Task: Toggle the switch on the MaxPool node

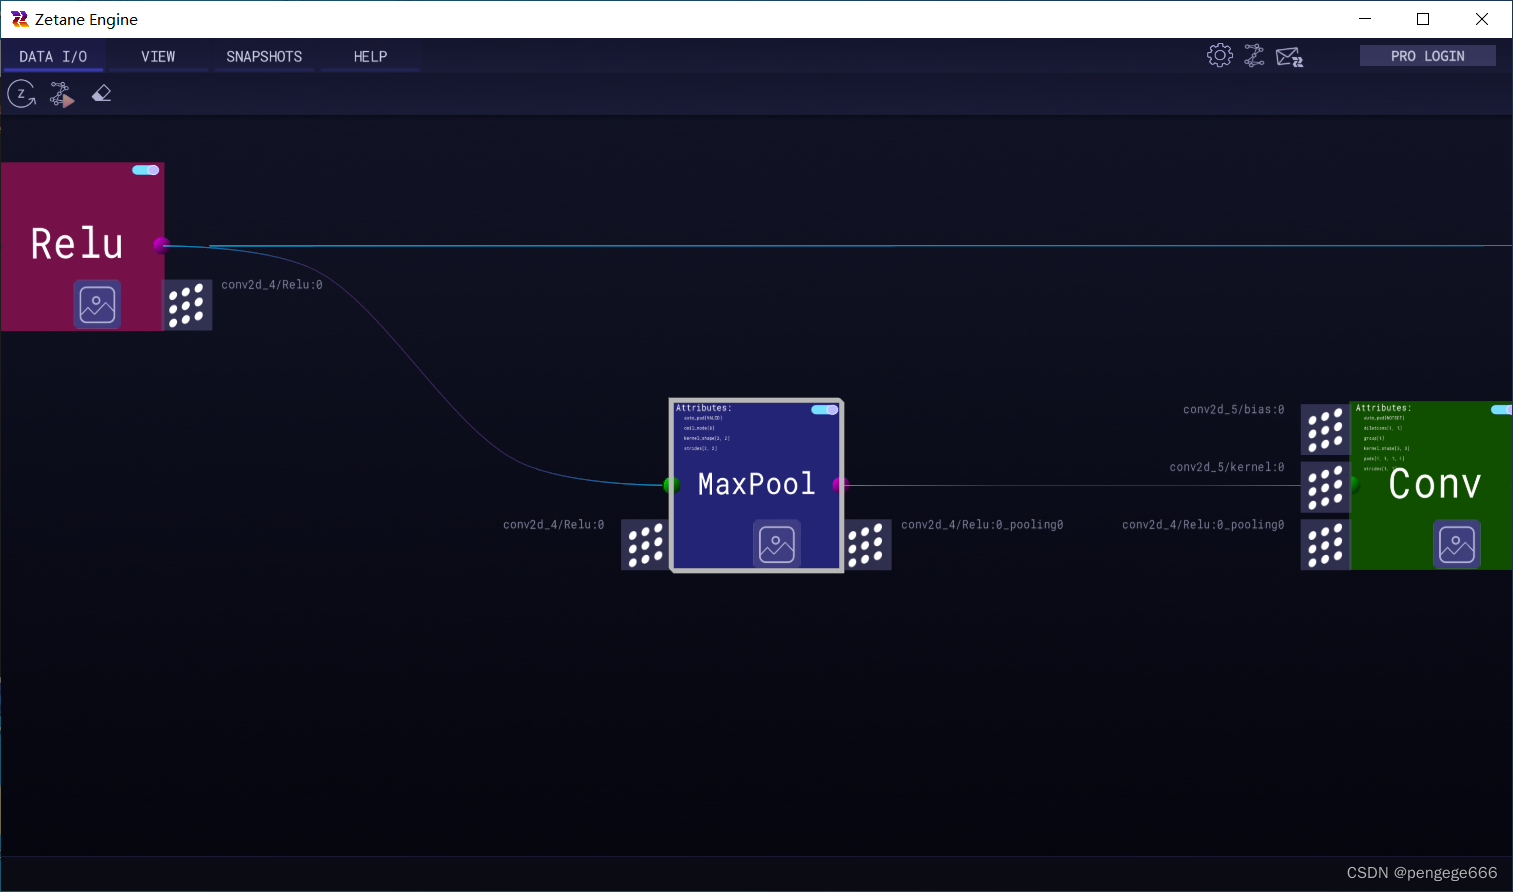Action: (x=825, y=410)
